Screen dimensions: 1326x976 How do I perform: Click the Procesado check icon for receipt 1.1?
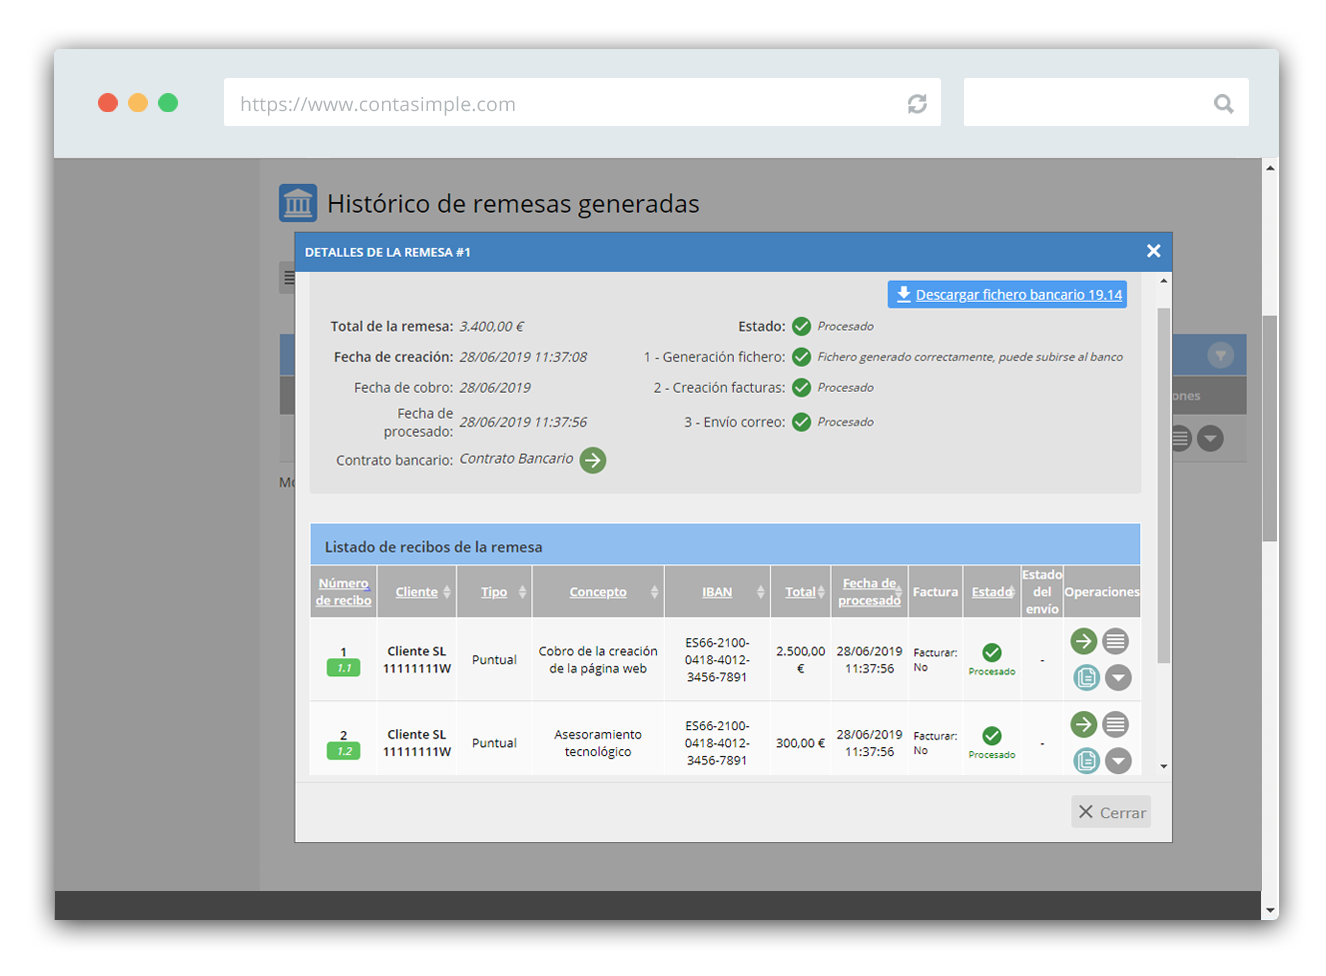click(992, 653)
